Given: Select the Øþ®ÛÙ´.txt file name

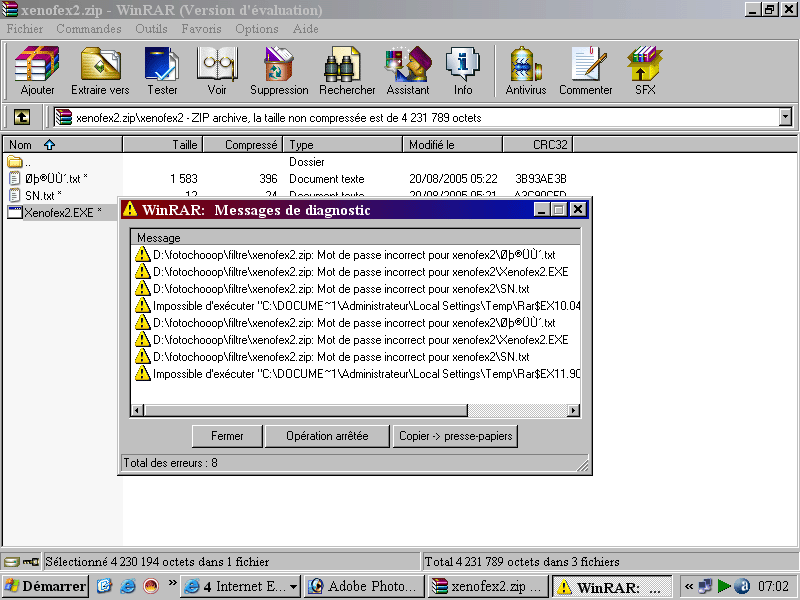Looking at the screenshot, I should [x=53, y=179].
